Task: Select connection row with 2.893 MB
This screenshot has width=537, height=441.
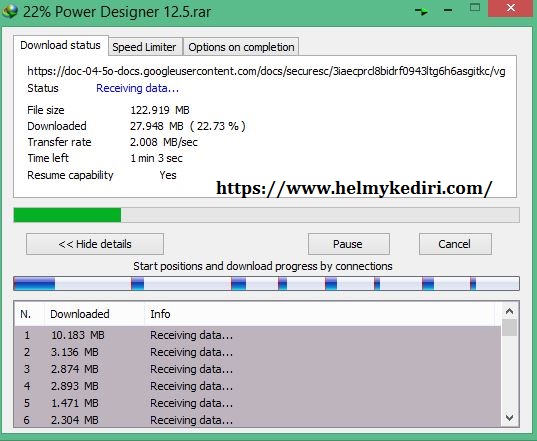Action: tap(257, 386)
